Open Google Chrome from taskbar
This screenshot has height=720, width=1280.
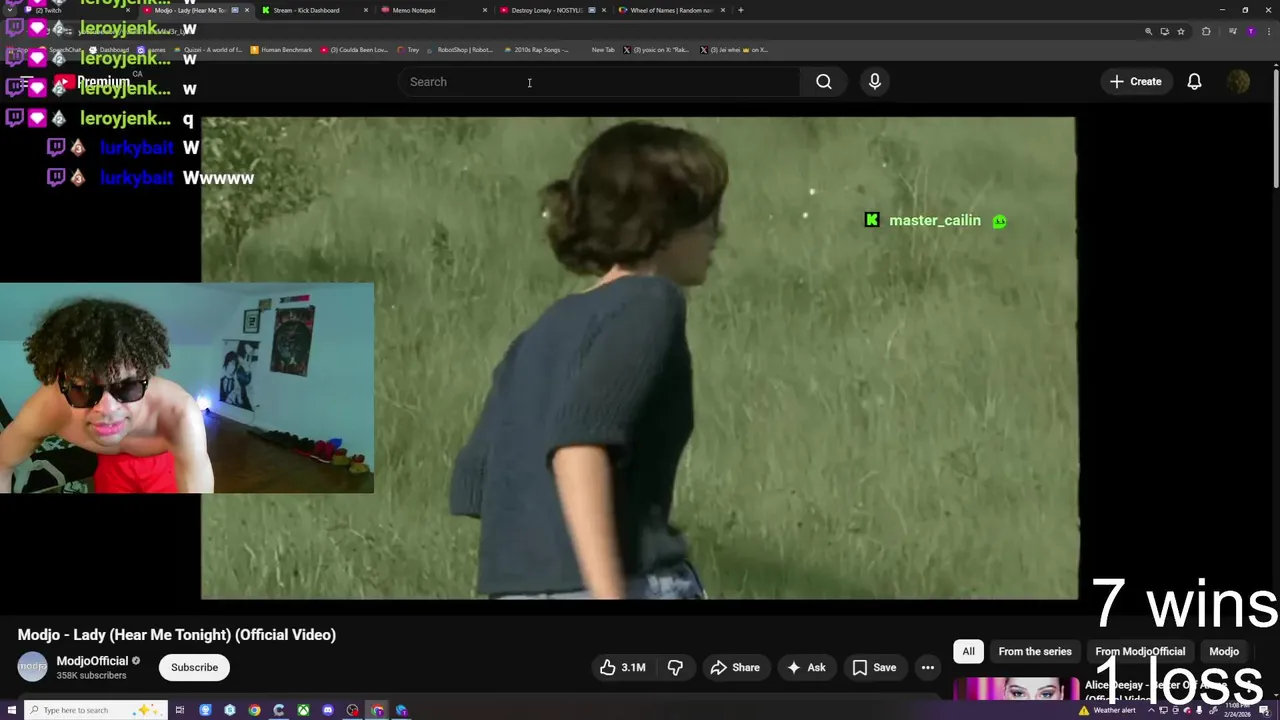click(x=254, y=710)
